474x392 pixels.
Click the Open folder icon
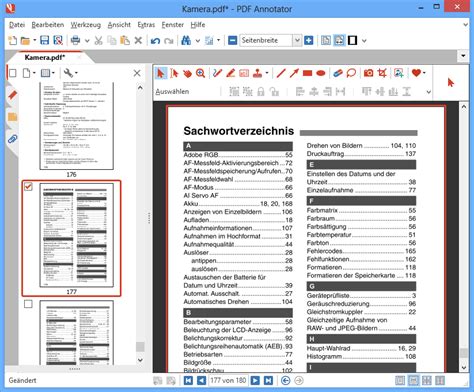point(25,41)
